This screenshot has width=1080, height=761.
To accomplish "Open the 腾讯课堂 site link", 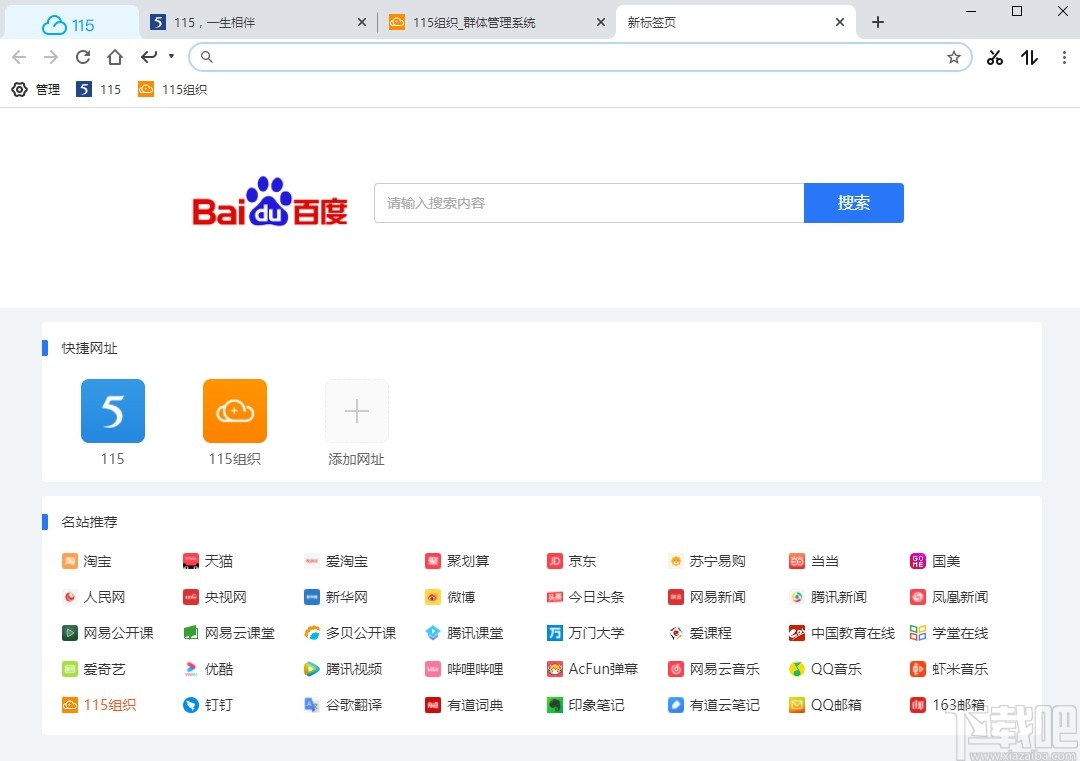I will (x=464, y=633).
